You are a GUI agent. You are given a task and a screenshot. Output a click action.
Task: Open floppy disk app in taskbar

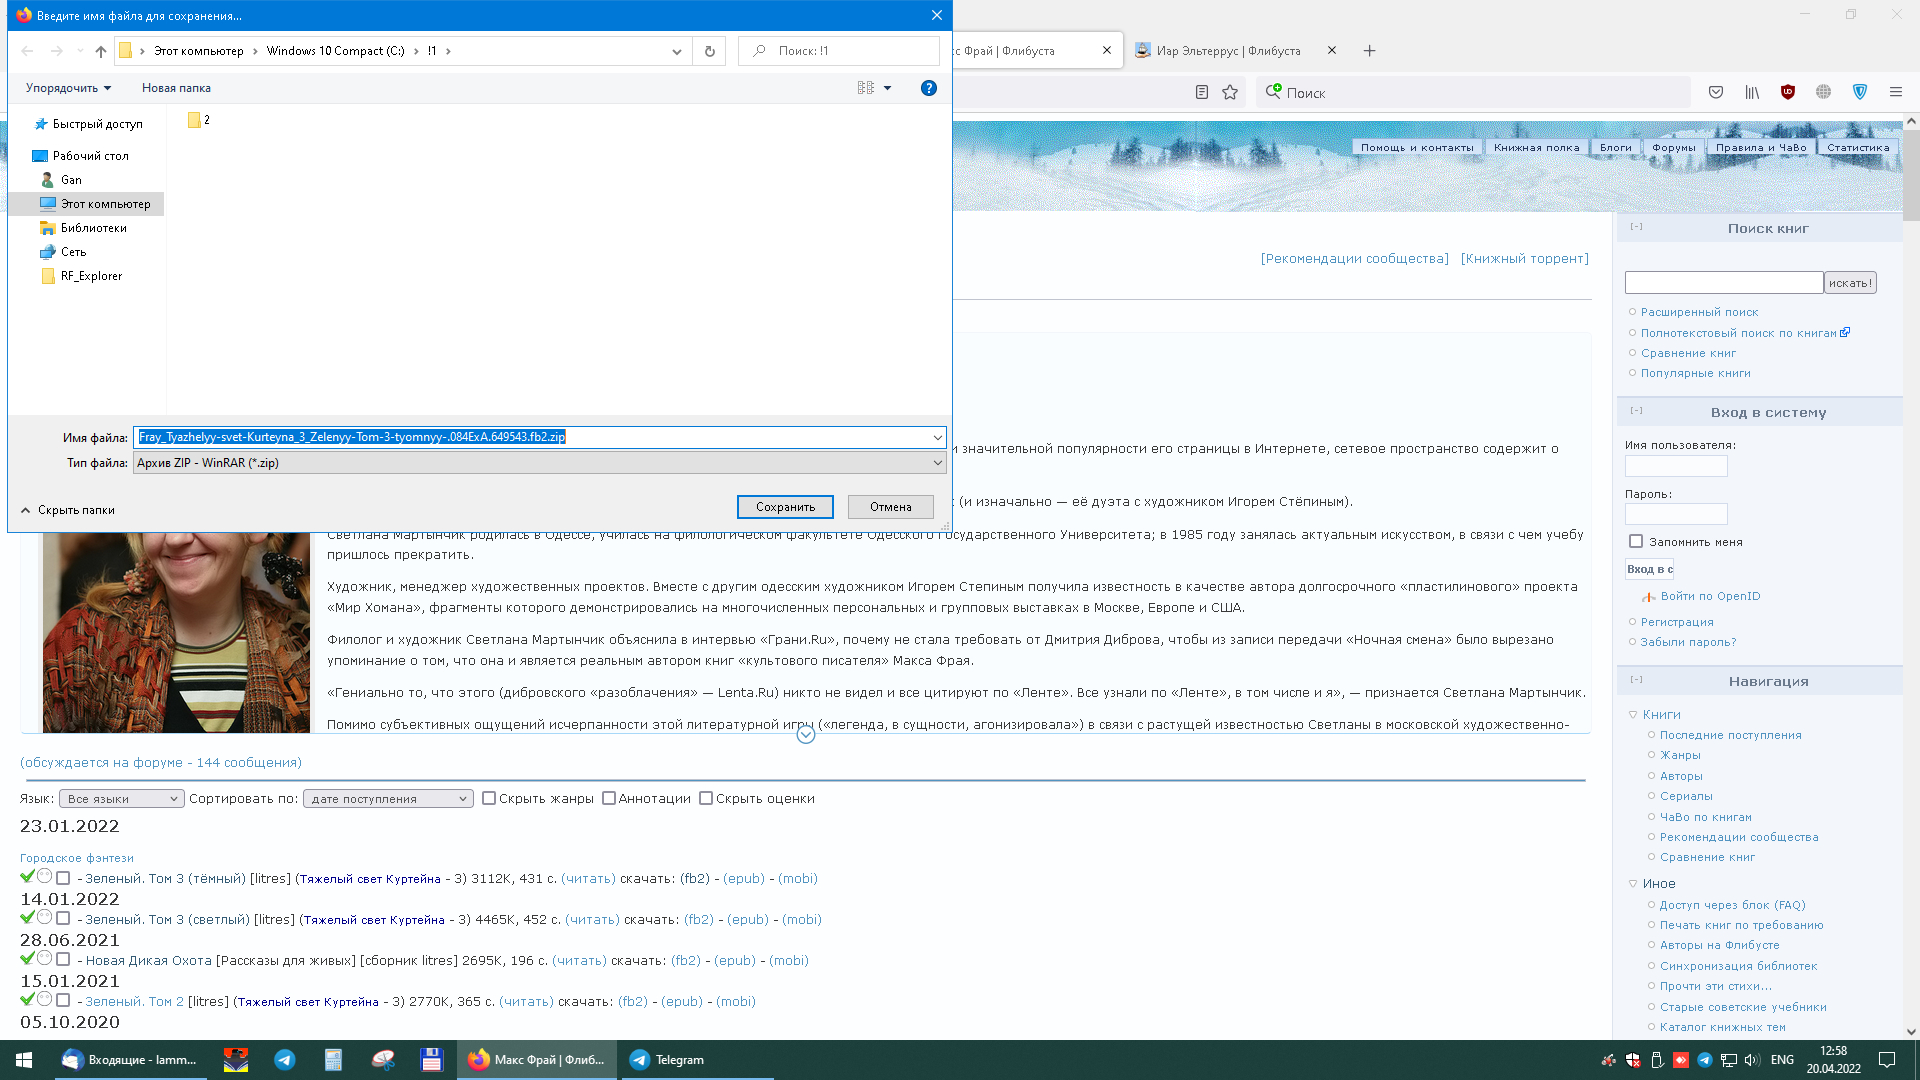432,1060
